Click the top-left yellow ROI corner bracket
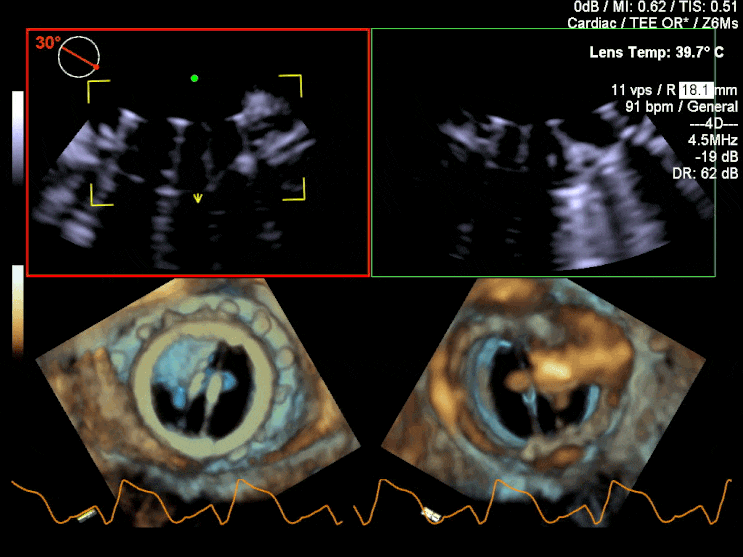This screenshot has width=743, height=557. pos(99,91)
